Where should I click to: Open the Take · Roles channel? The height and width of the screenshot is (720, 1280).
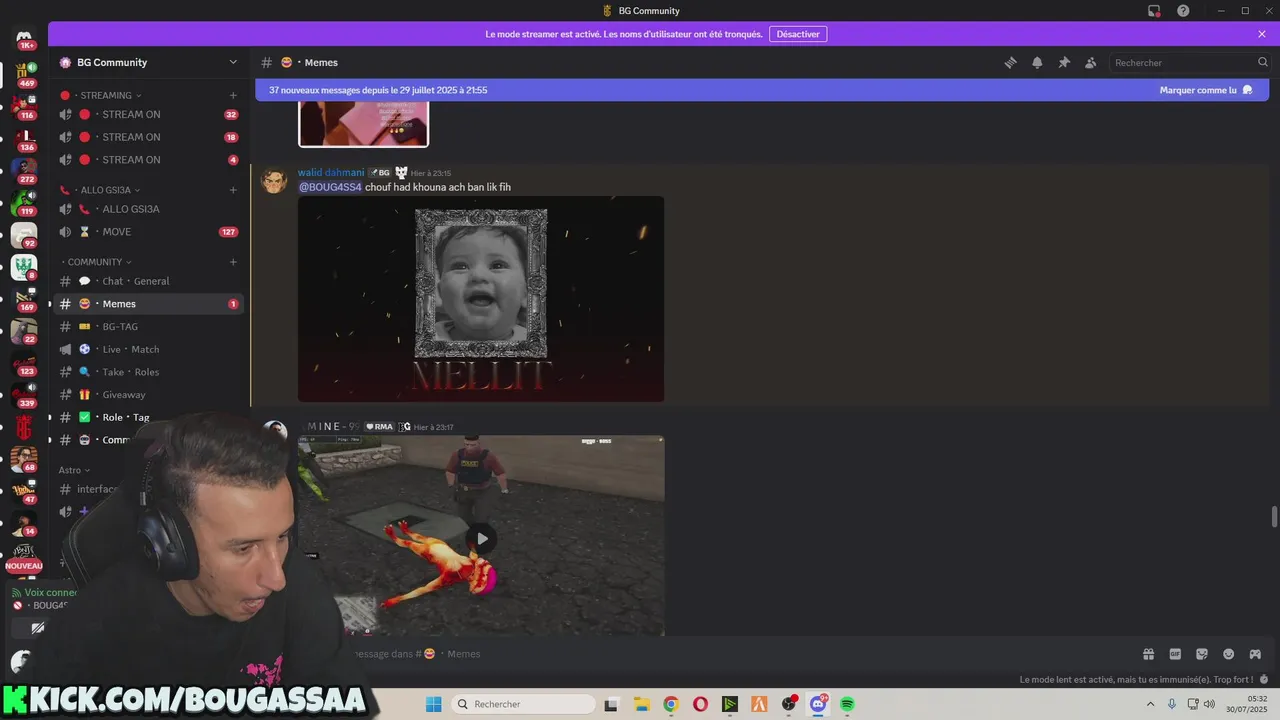point(148,372)
